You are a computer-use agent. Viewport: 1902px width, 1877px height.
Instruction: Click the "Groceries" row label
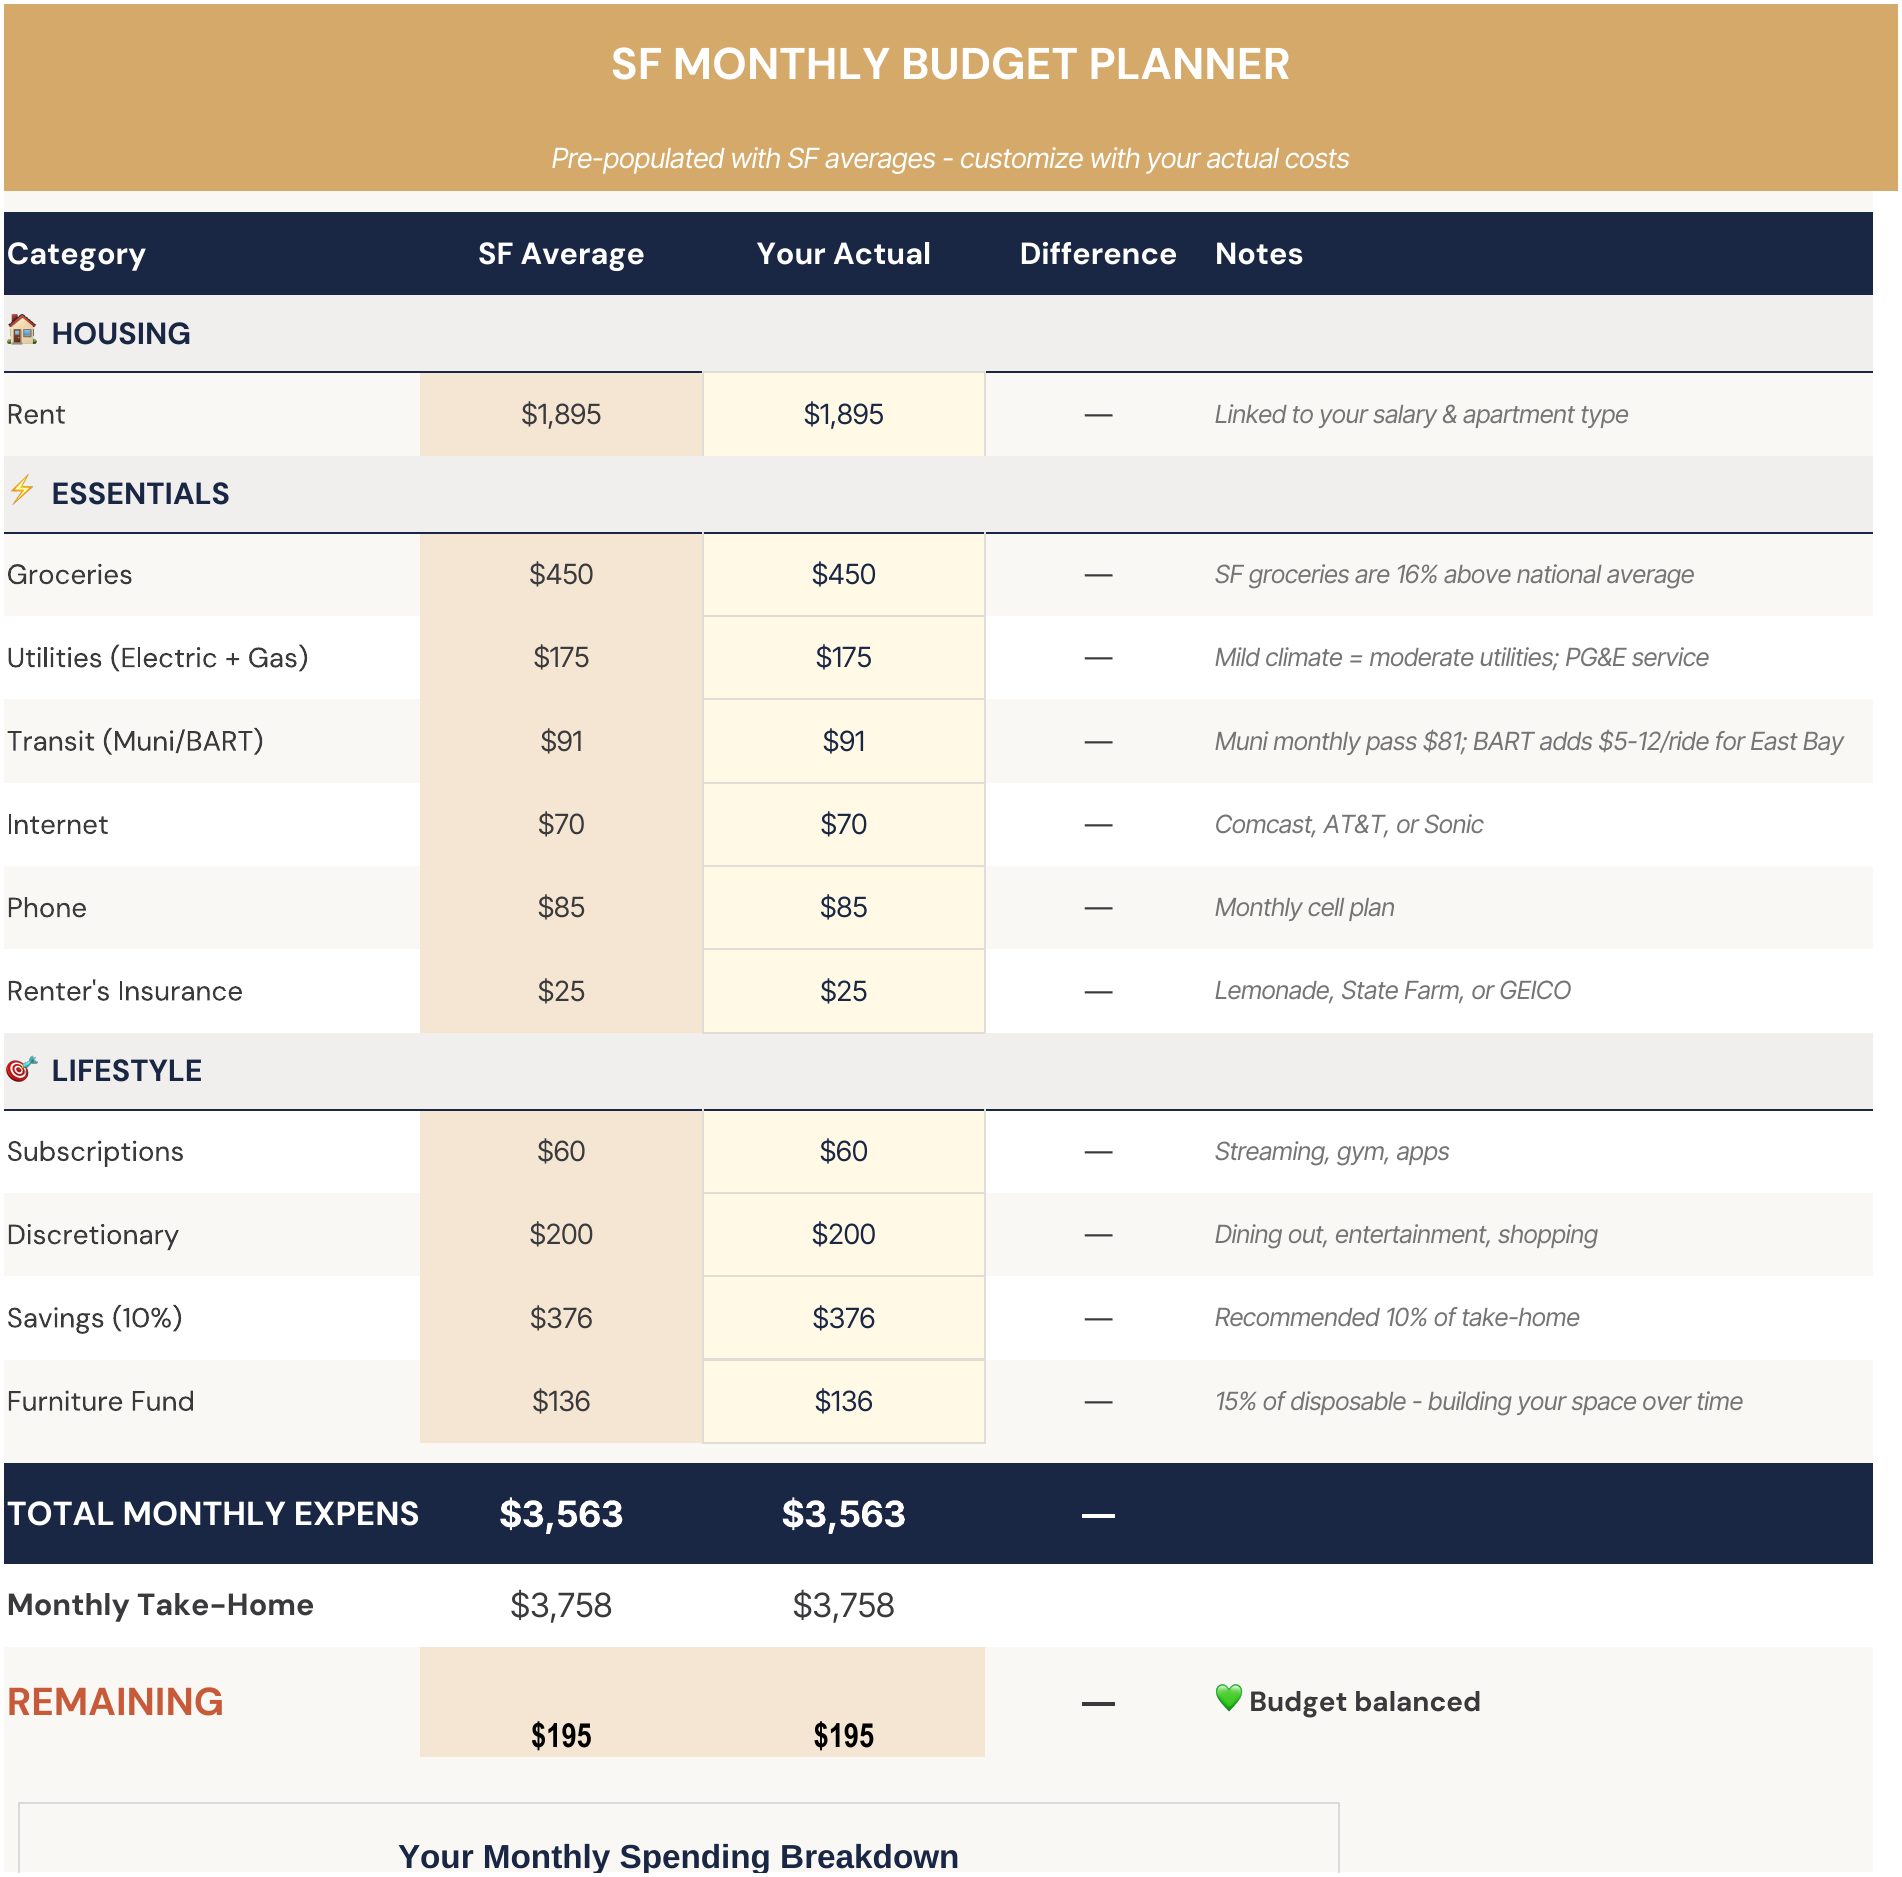tap(70, 575)
